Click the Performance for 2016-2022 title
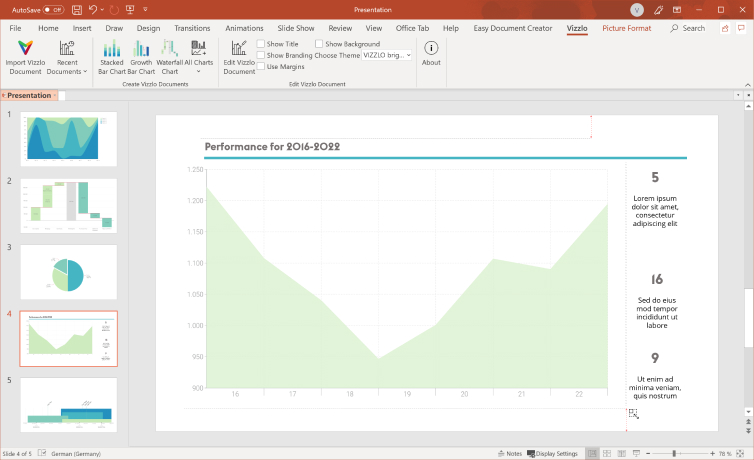Screen dimensions: 754x460 coord(272,147)
